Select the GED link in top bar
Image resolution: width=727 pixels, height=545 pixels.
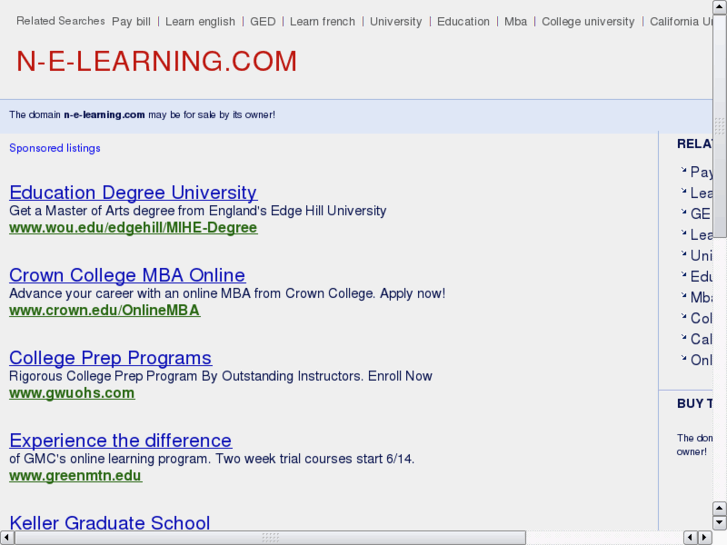coord(262,22)
